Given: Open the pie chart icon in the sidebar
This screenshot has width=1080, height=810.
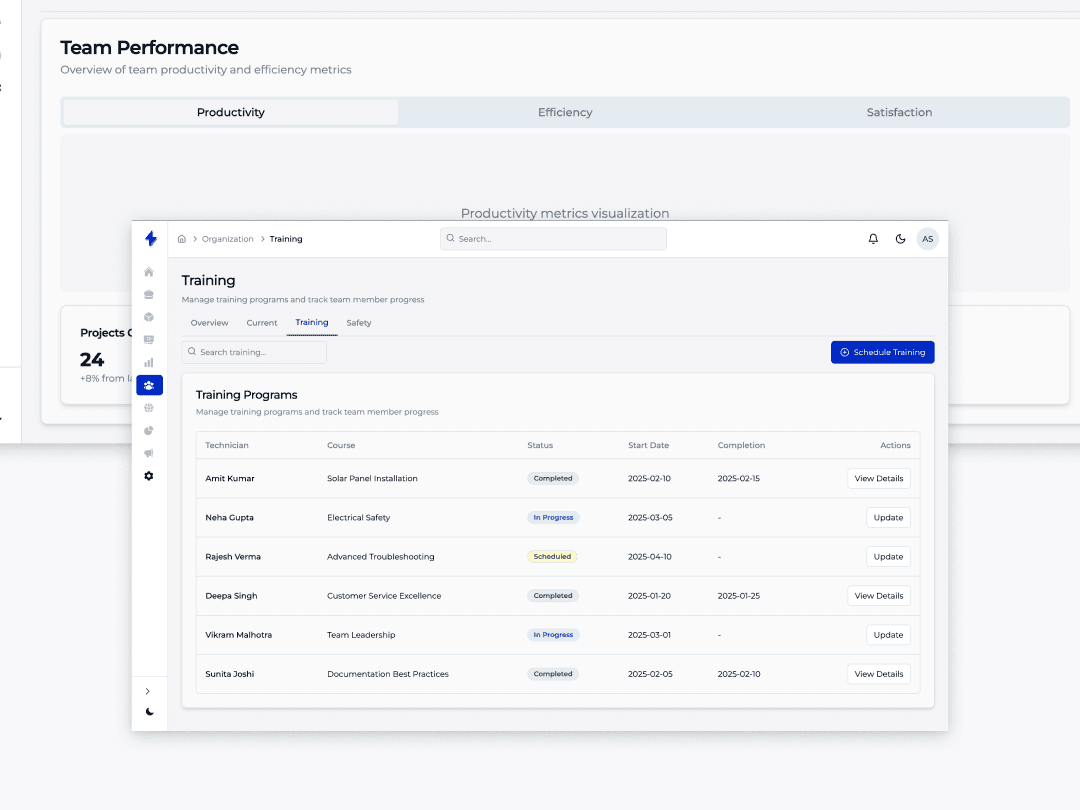Looking at the screenshot, I should 149,430.
